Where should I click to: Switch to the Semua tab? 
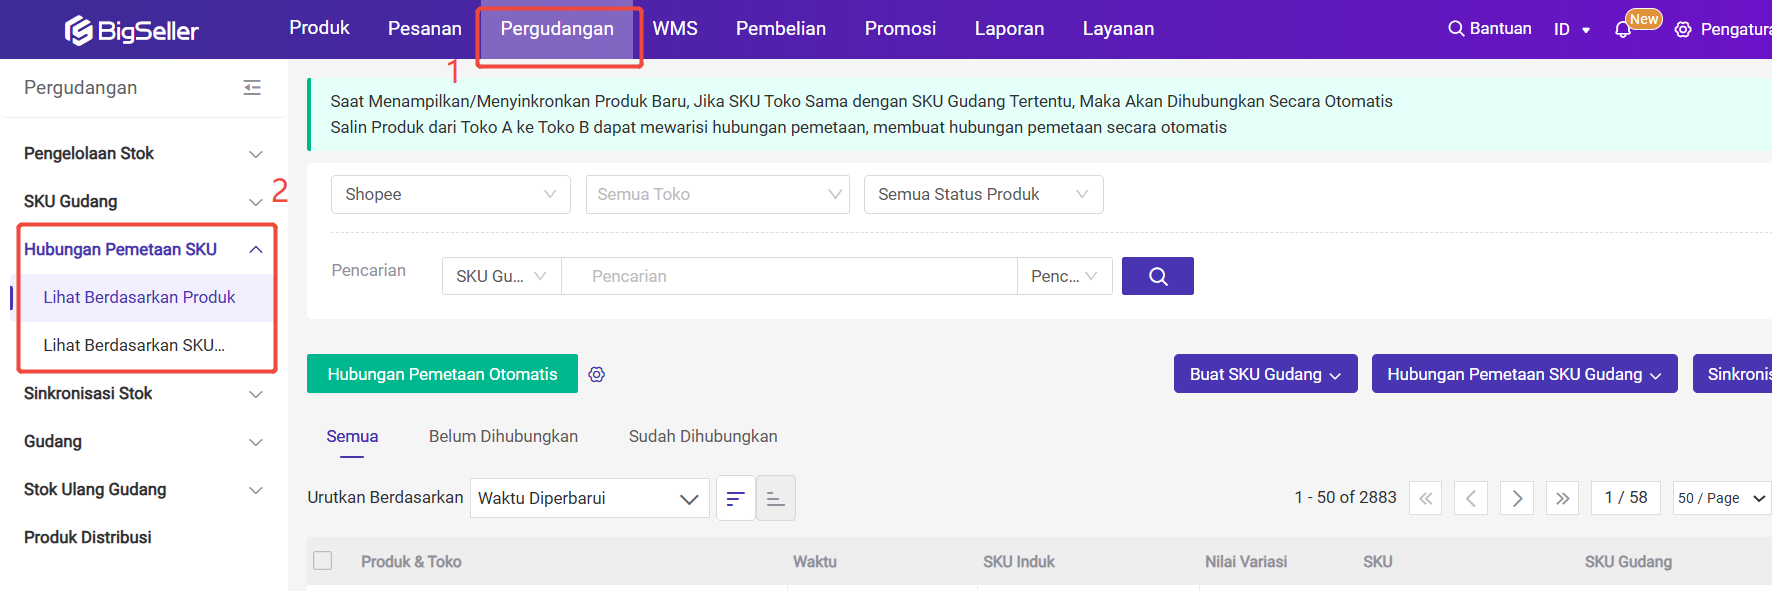[352, 436]
